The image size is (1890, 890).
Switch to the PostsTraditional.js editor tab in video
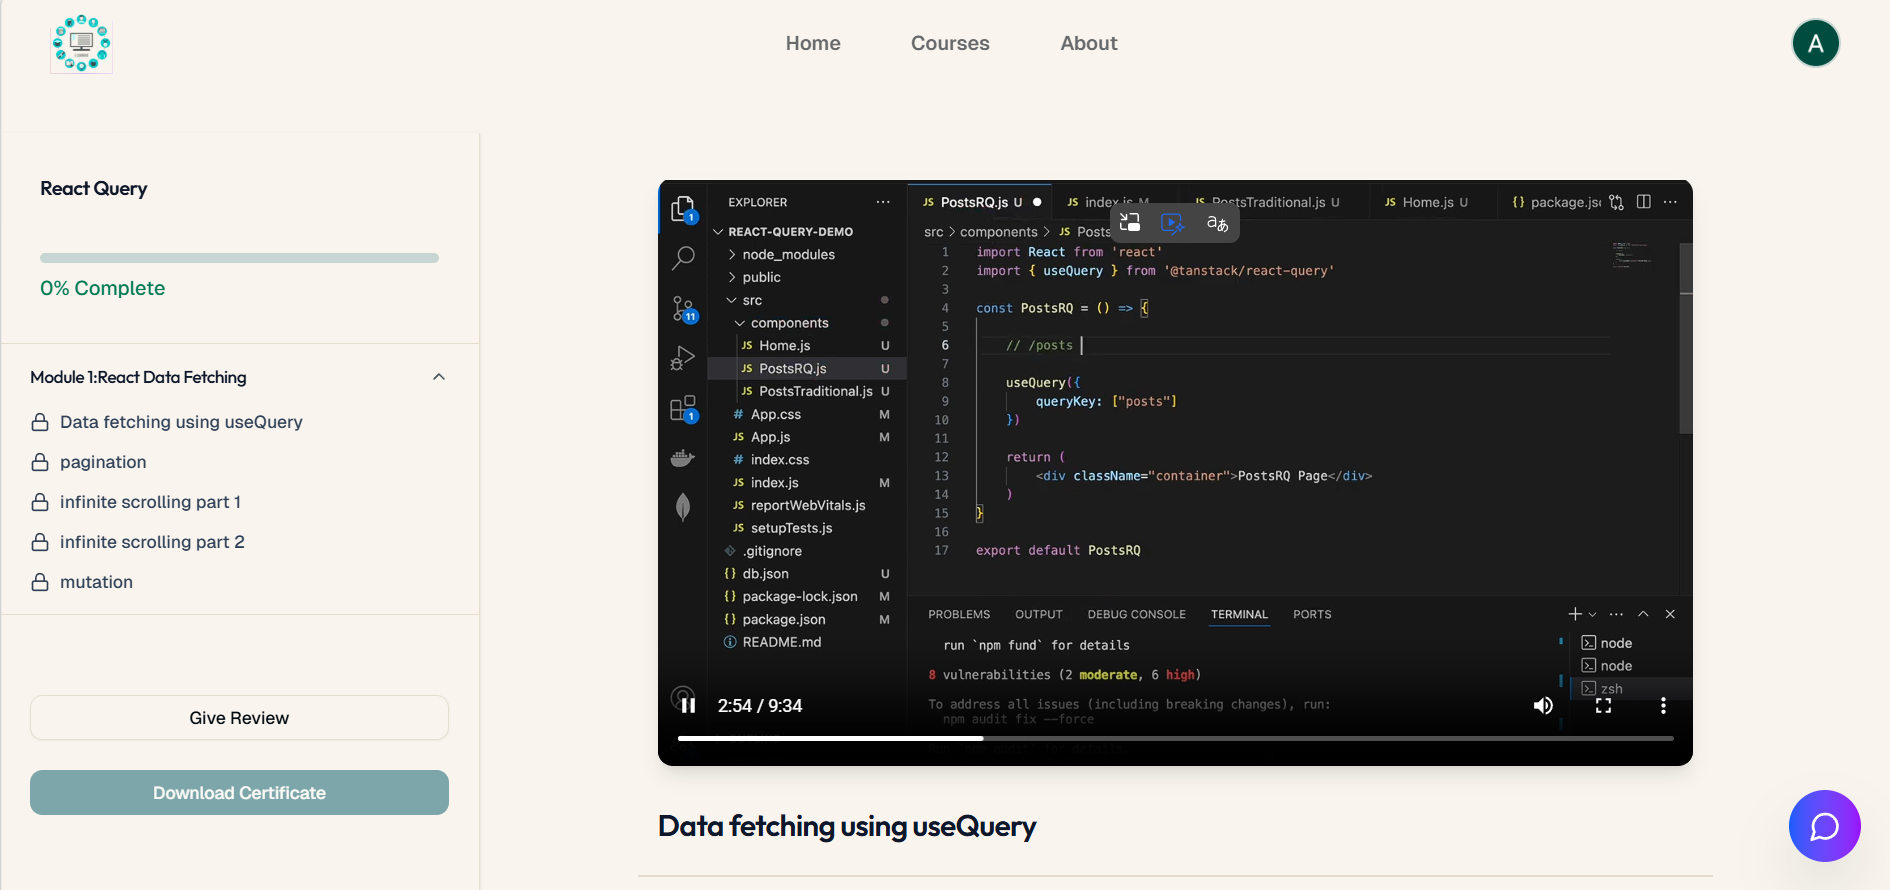[x=1267, y=202]
